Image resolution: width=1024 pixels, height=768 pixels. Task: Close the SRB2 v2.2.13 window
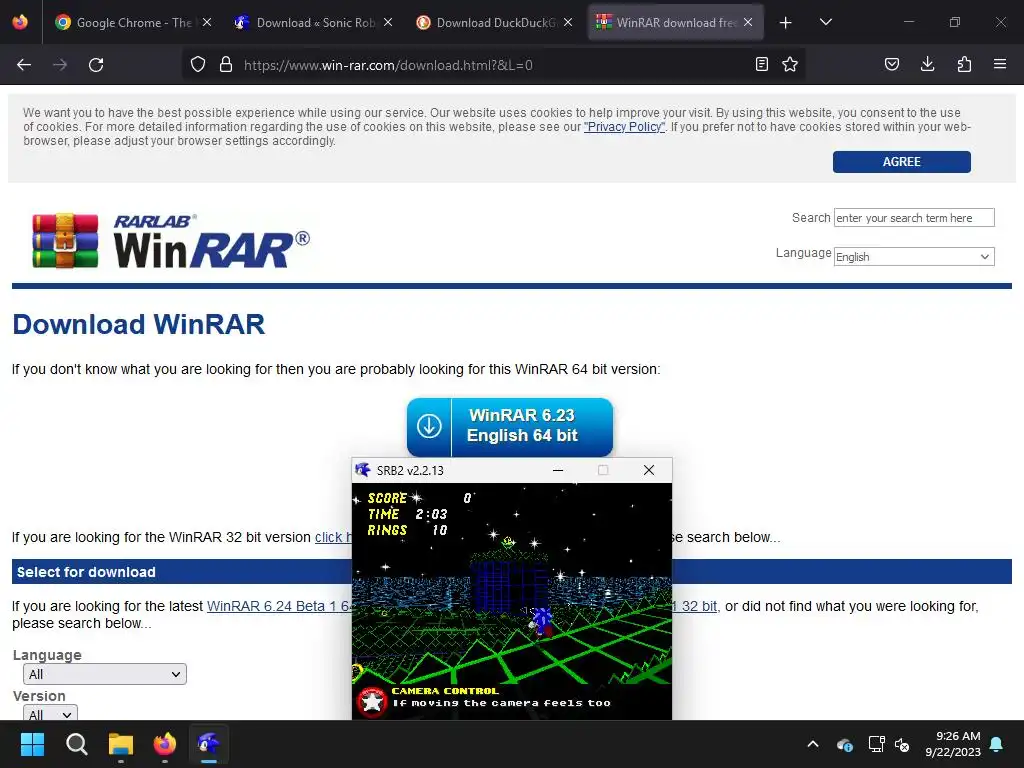[x=648, y=470]
